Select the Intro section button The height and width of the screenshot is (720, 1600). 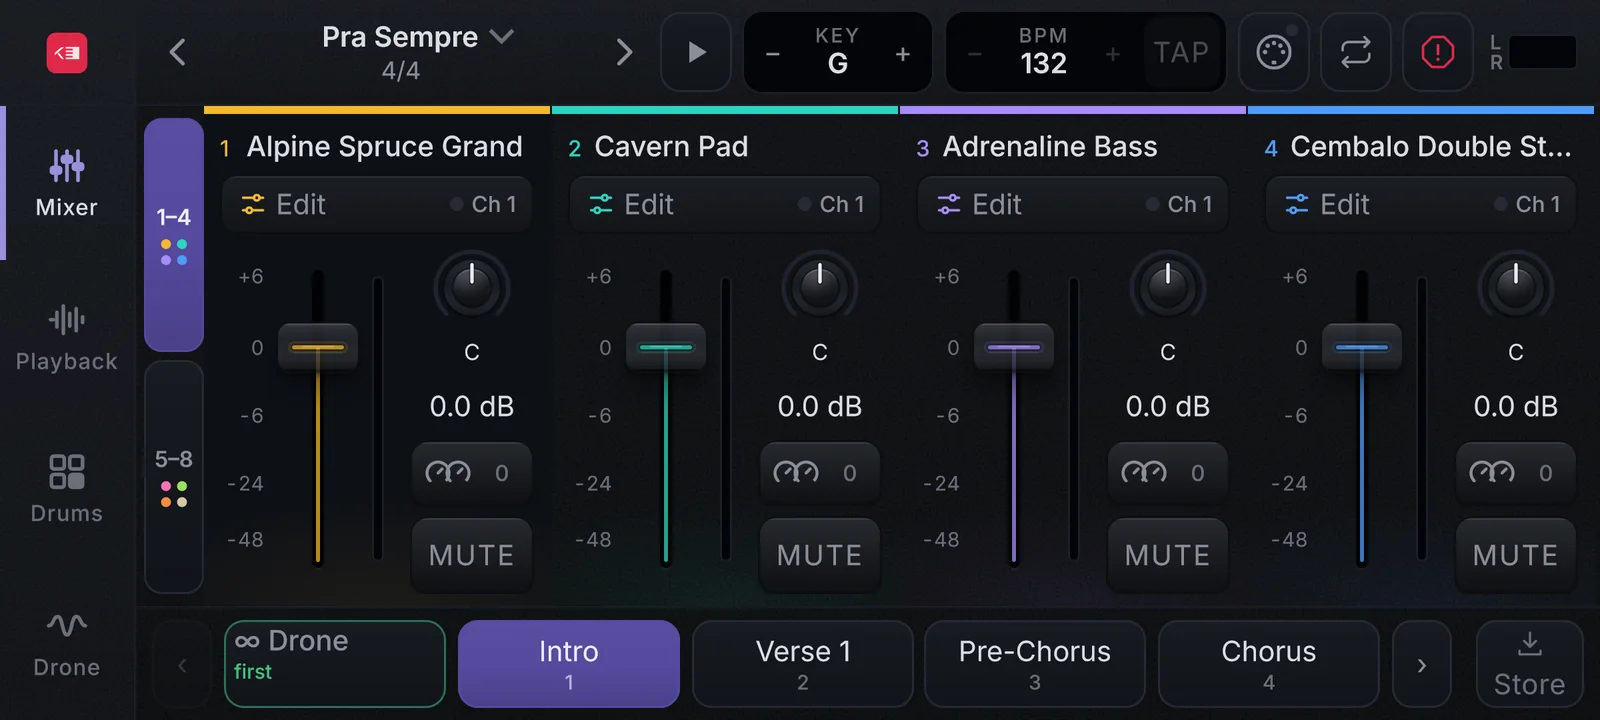click(x=569, y=664)
